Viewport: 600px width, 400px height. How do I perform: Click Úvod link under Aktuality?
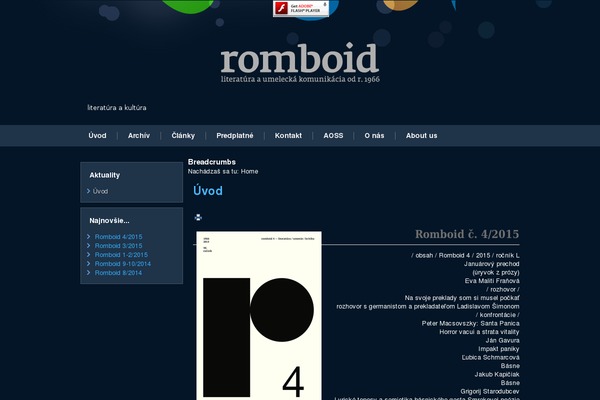pos(100,191)
